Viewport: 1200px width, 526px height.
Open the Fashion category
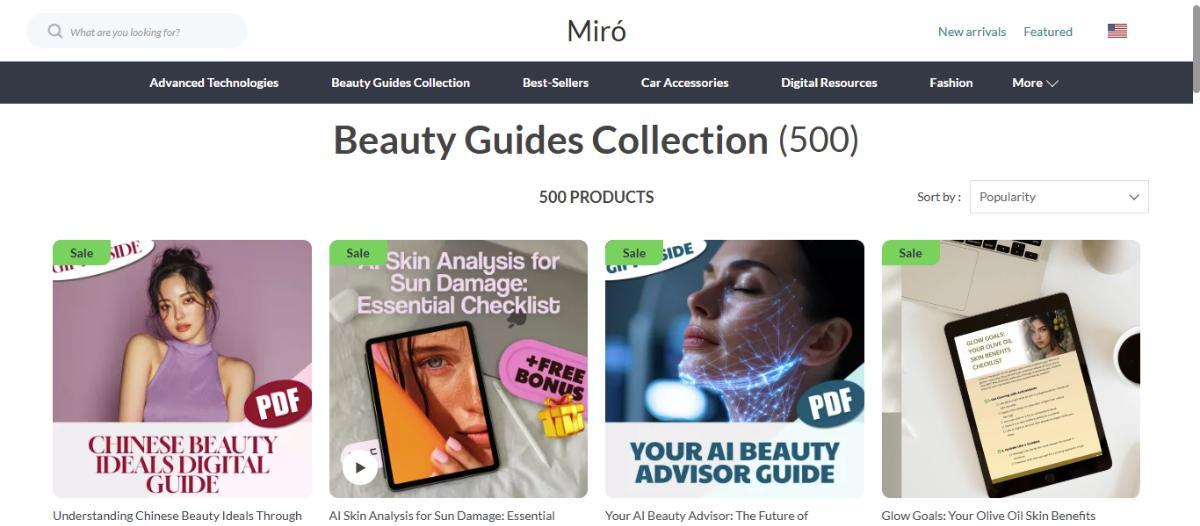tap(951, 83)
